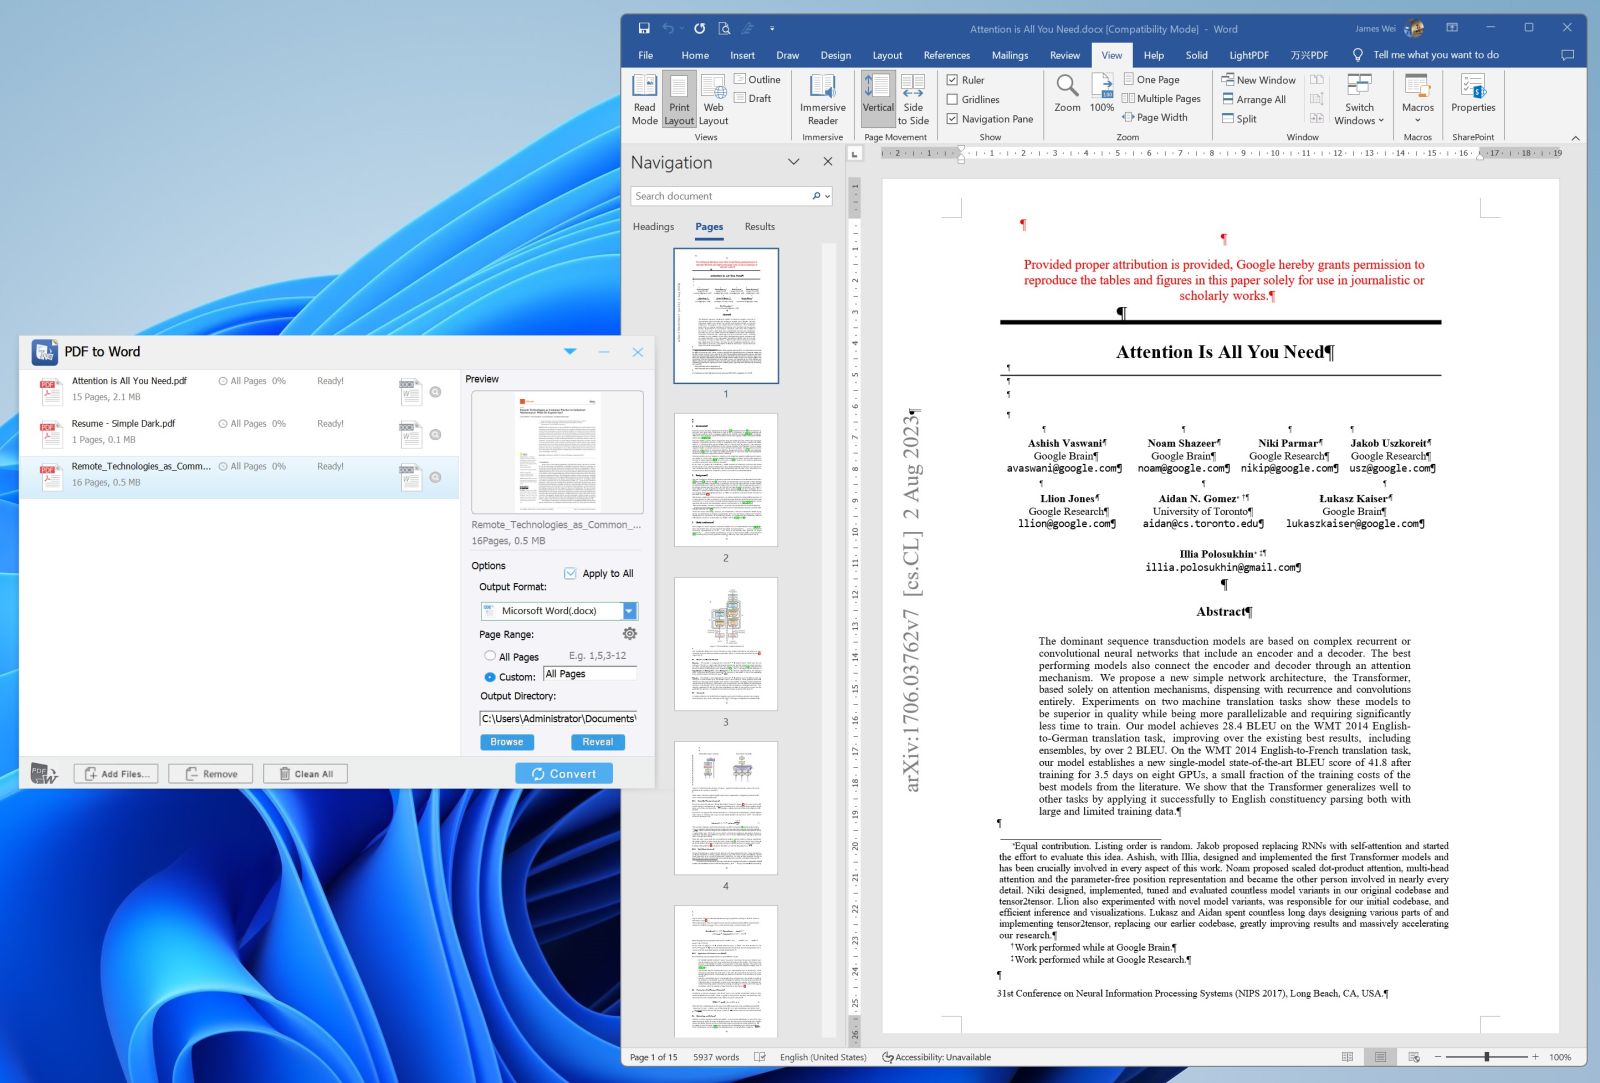Click Remove button in PDF to Word
The image size is (1600, 1083).
pyautogui.click(x=210, y=773)
